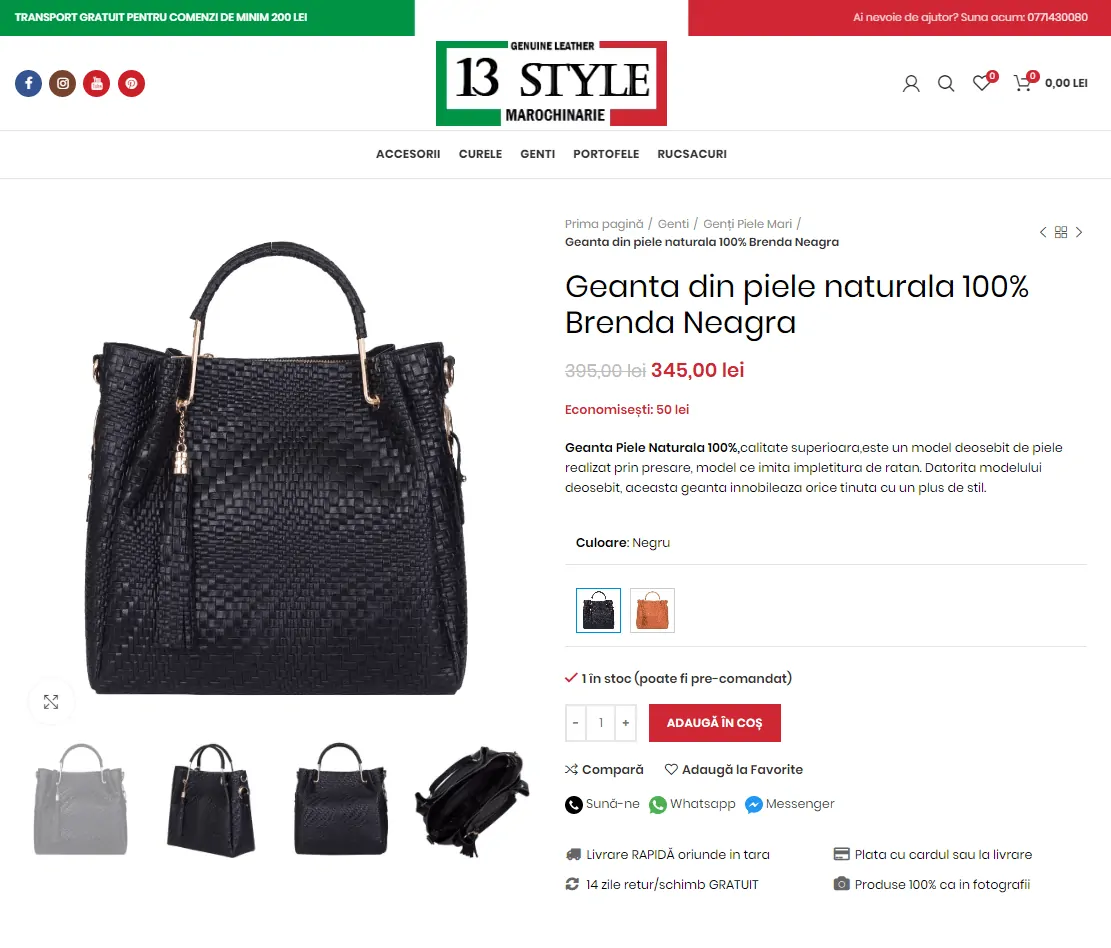The width and height of the screenshot is (1111, 948).
Task: Expand product image to fullscreen
Action: [51, 702]
